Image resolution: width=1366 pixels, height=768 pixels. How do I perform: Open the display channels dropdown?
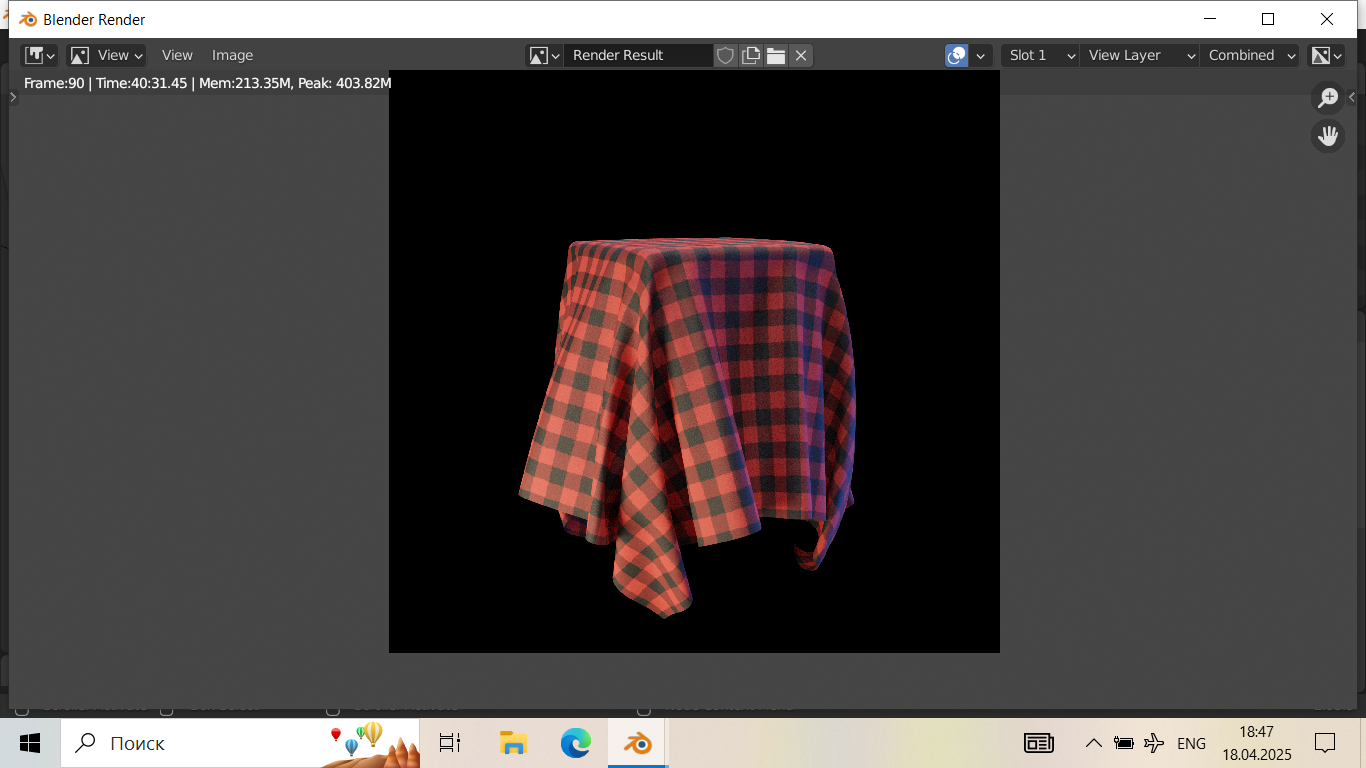coord(1327,56)
